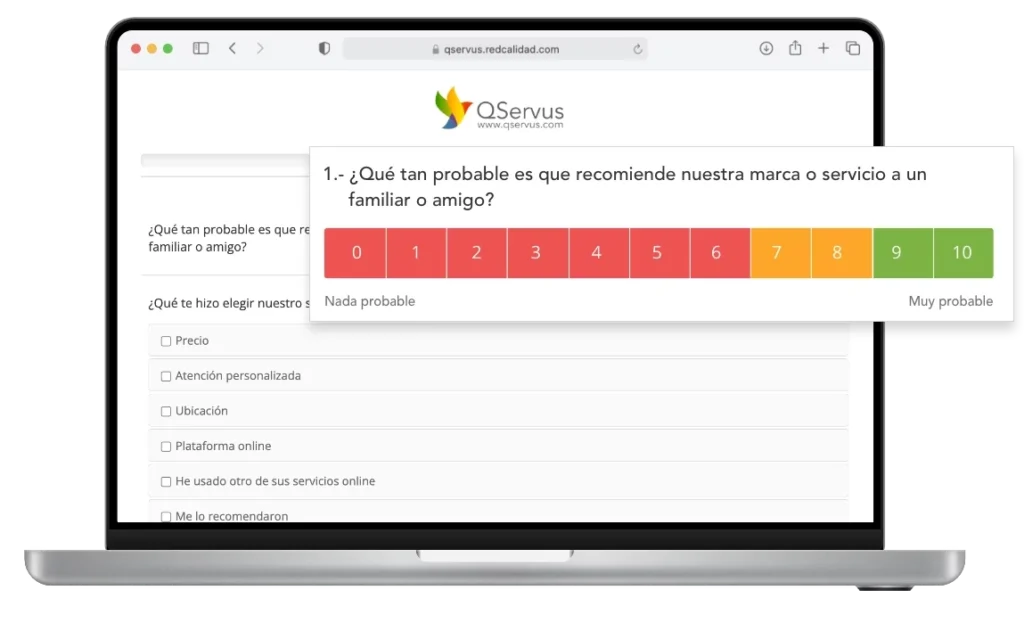
Task: Open the downloads icon in toolbar
Action: point(766,48)
